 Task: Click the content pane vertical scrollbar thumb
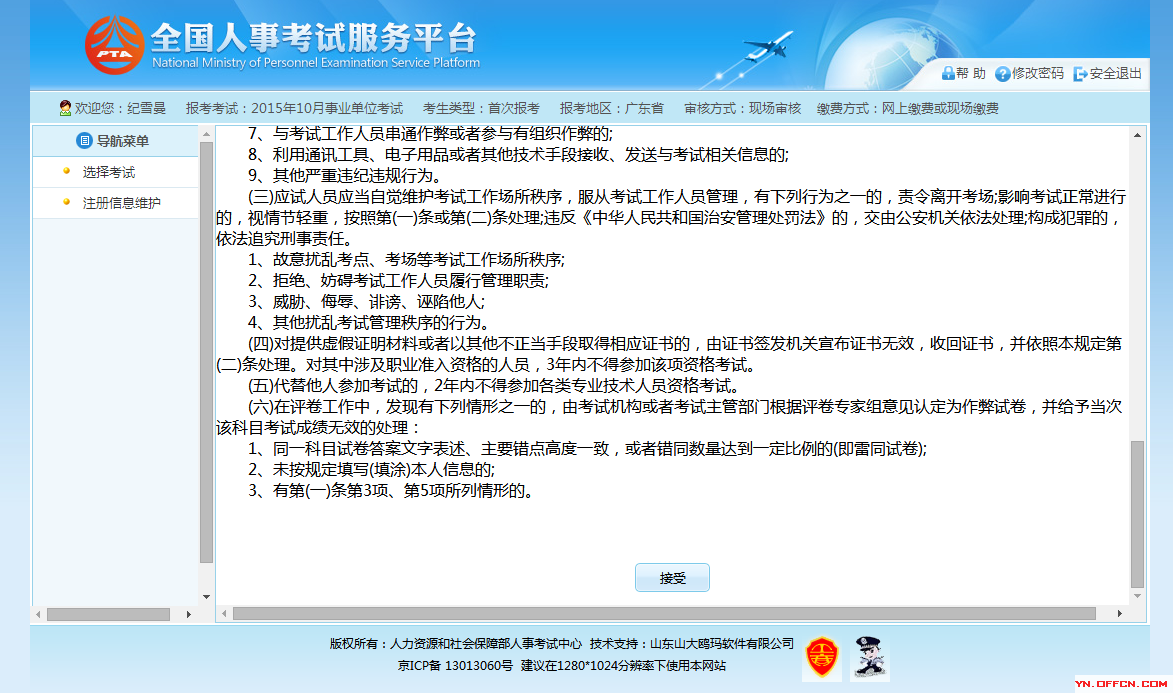click(1137, 514)
